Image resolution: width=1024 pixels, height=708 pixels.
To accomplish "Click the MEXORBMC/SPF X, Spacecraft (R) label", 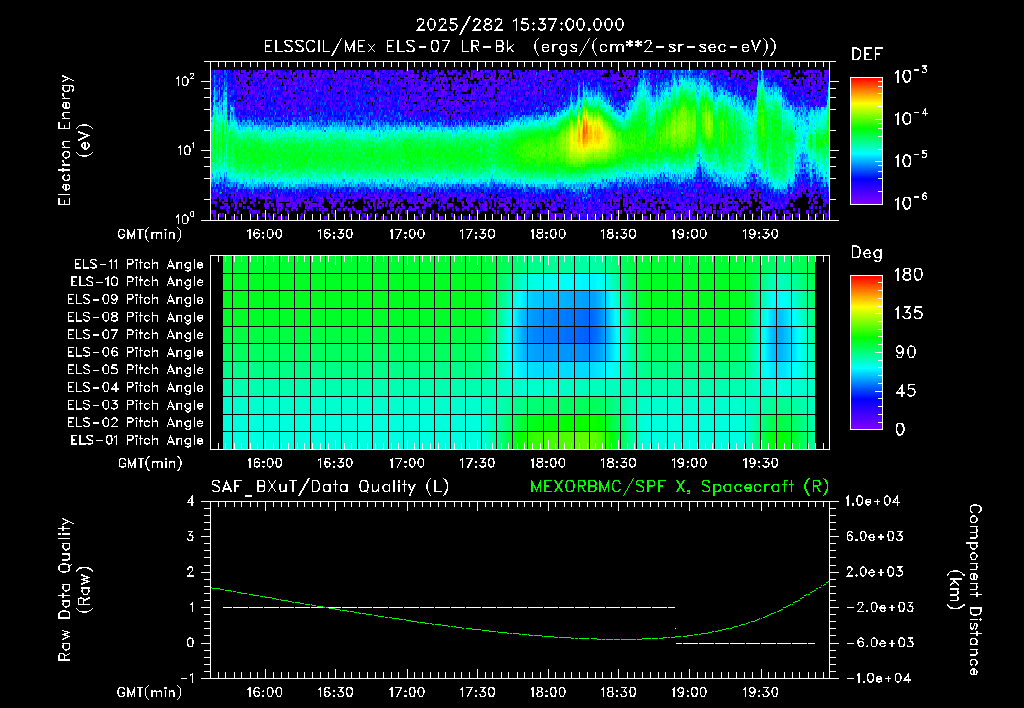I will tap(679, 487).
